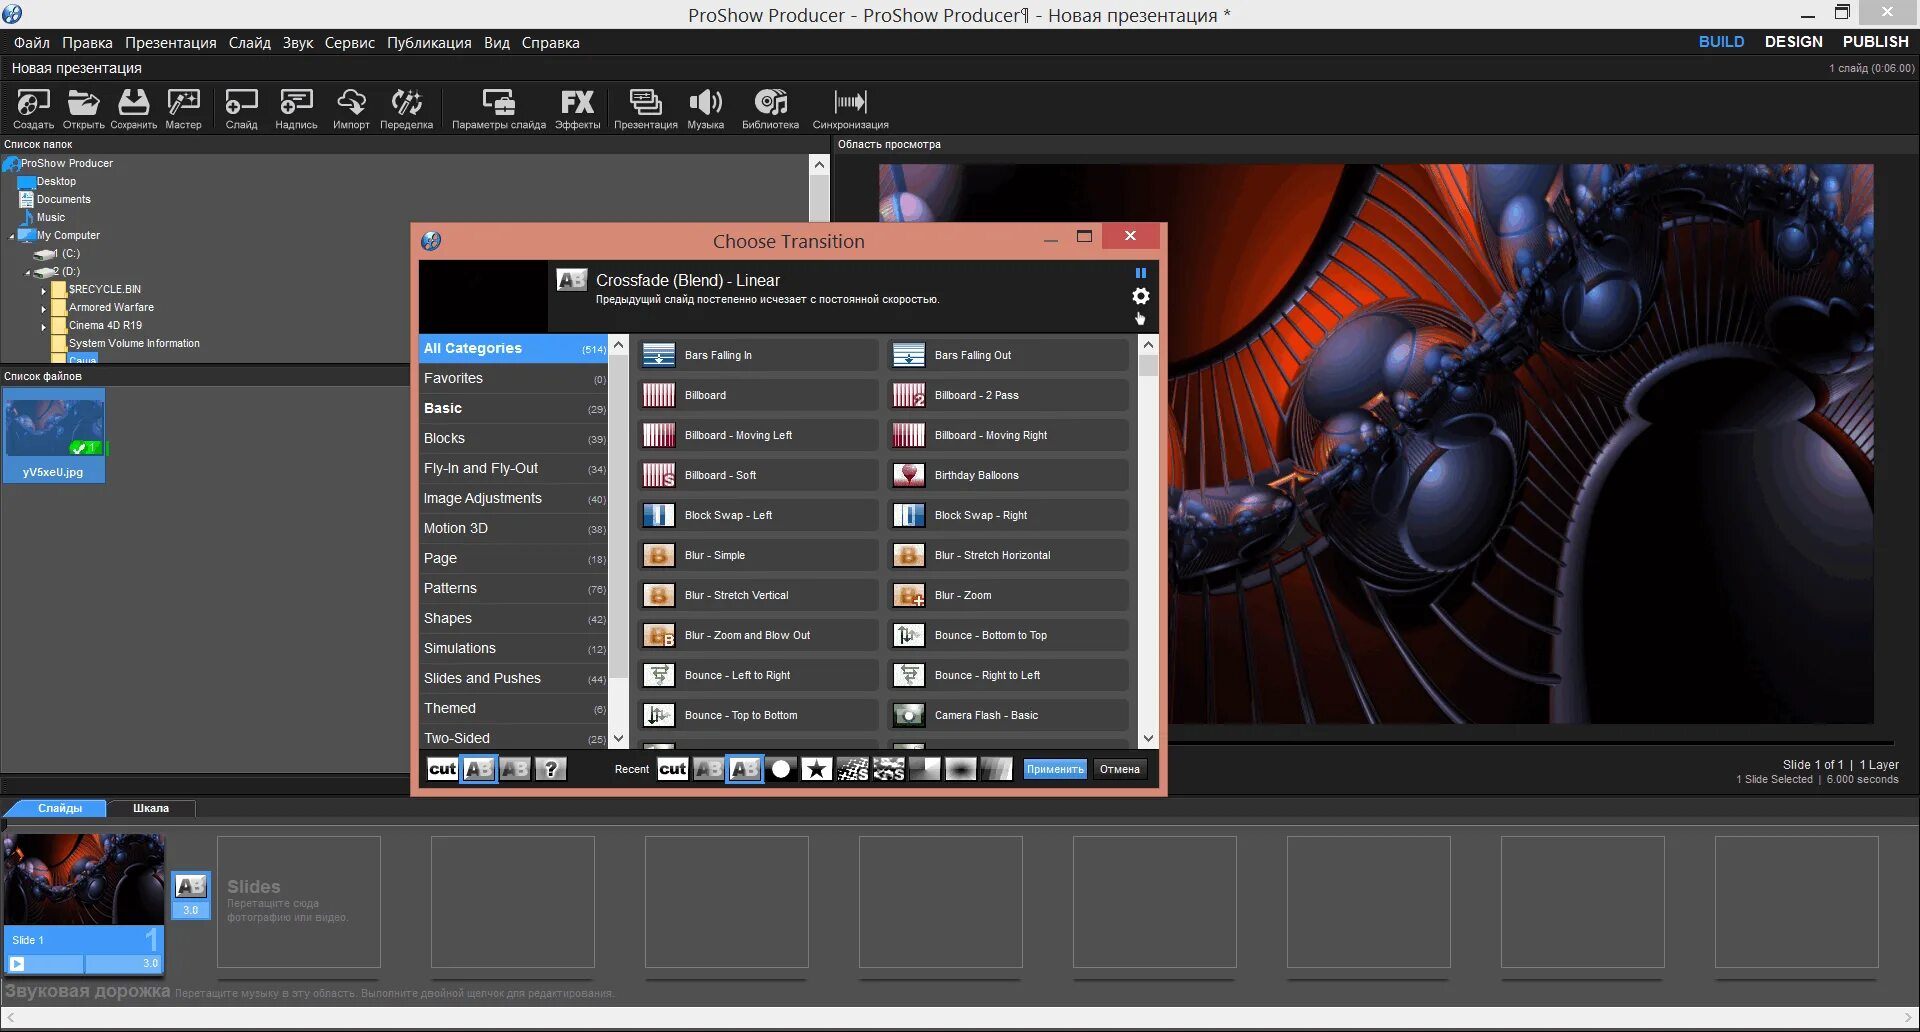Screen dimensions: 1920x1032
Task: Click the random transition question mark icon
Action: point(550,769)
